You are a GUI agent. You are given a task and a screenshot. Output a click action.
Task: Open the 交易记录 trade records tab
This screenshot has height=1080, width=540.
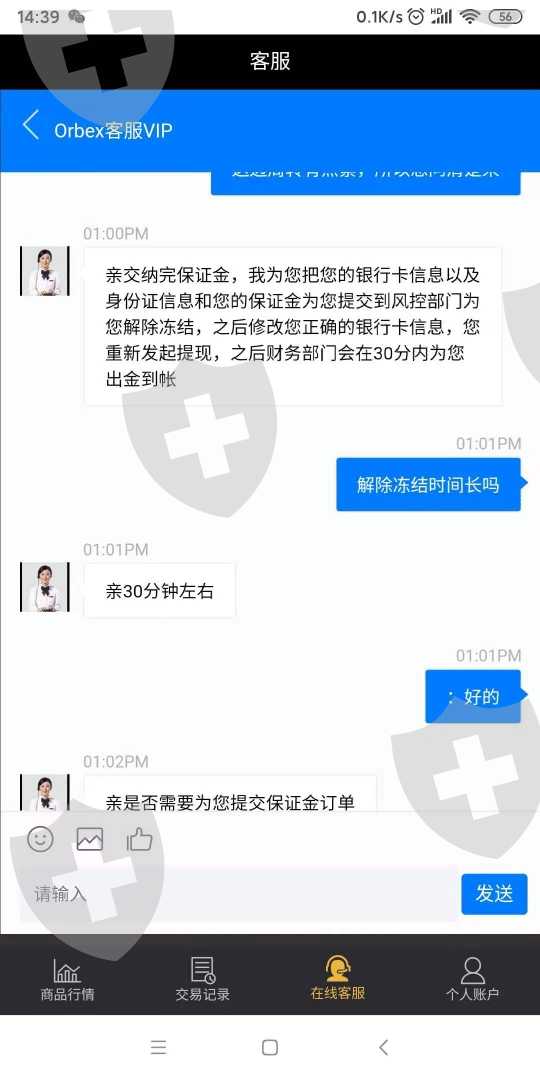point(202,978)
